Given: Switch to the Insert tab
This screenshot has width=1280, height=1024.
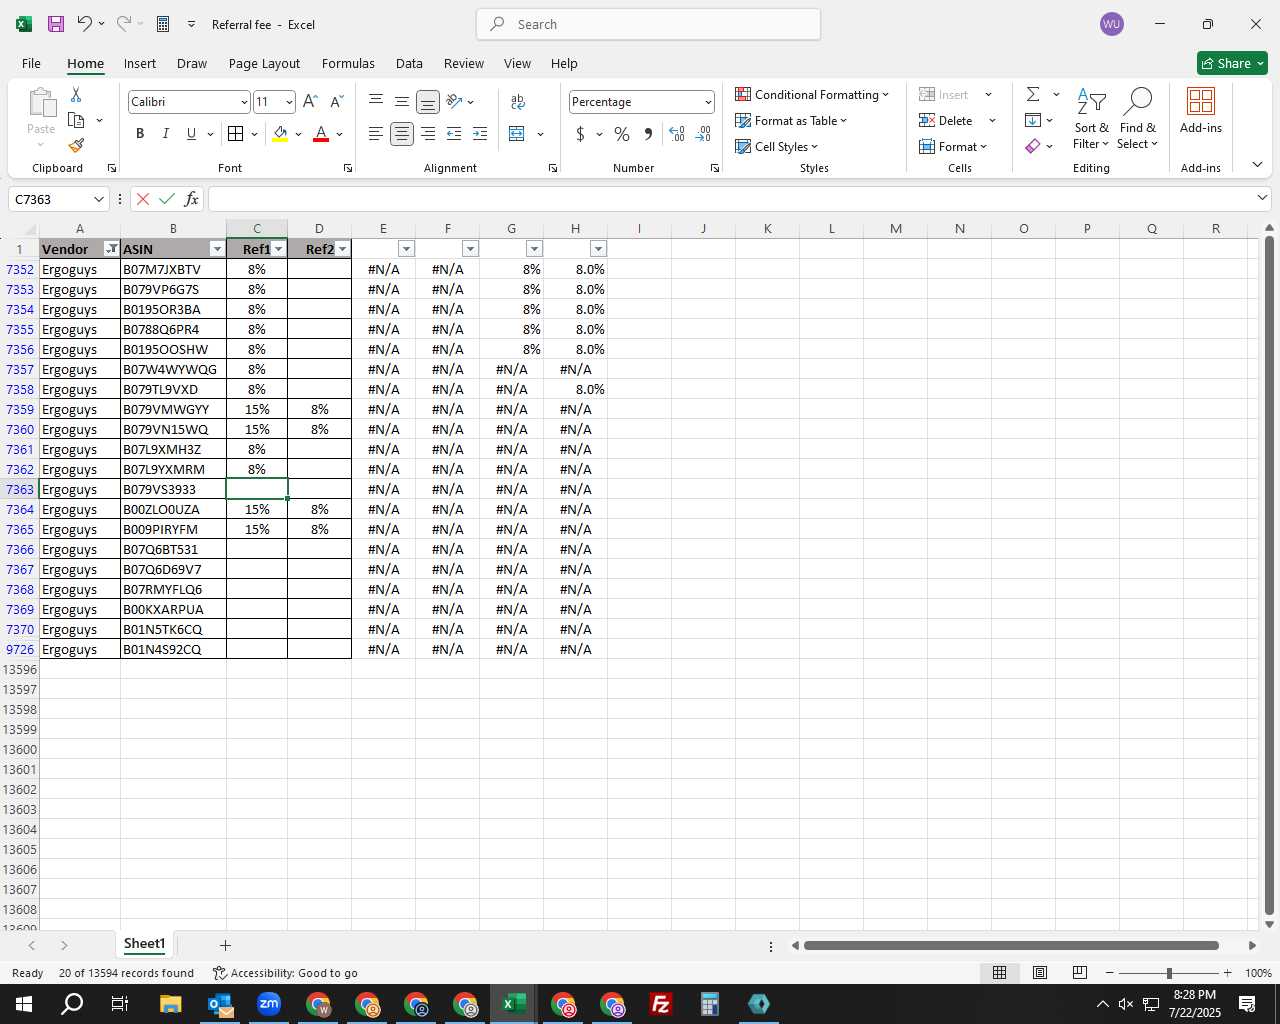Looking at the screenshot, I should 140,63.
